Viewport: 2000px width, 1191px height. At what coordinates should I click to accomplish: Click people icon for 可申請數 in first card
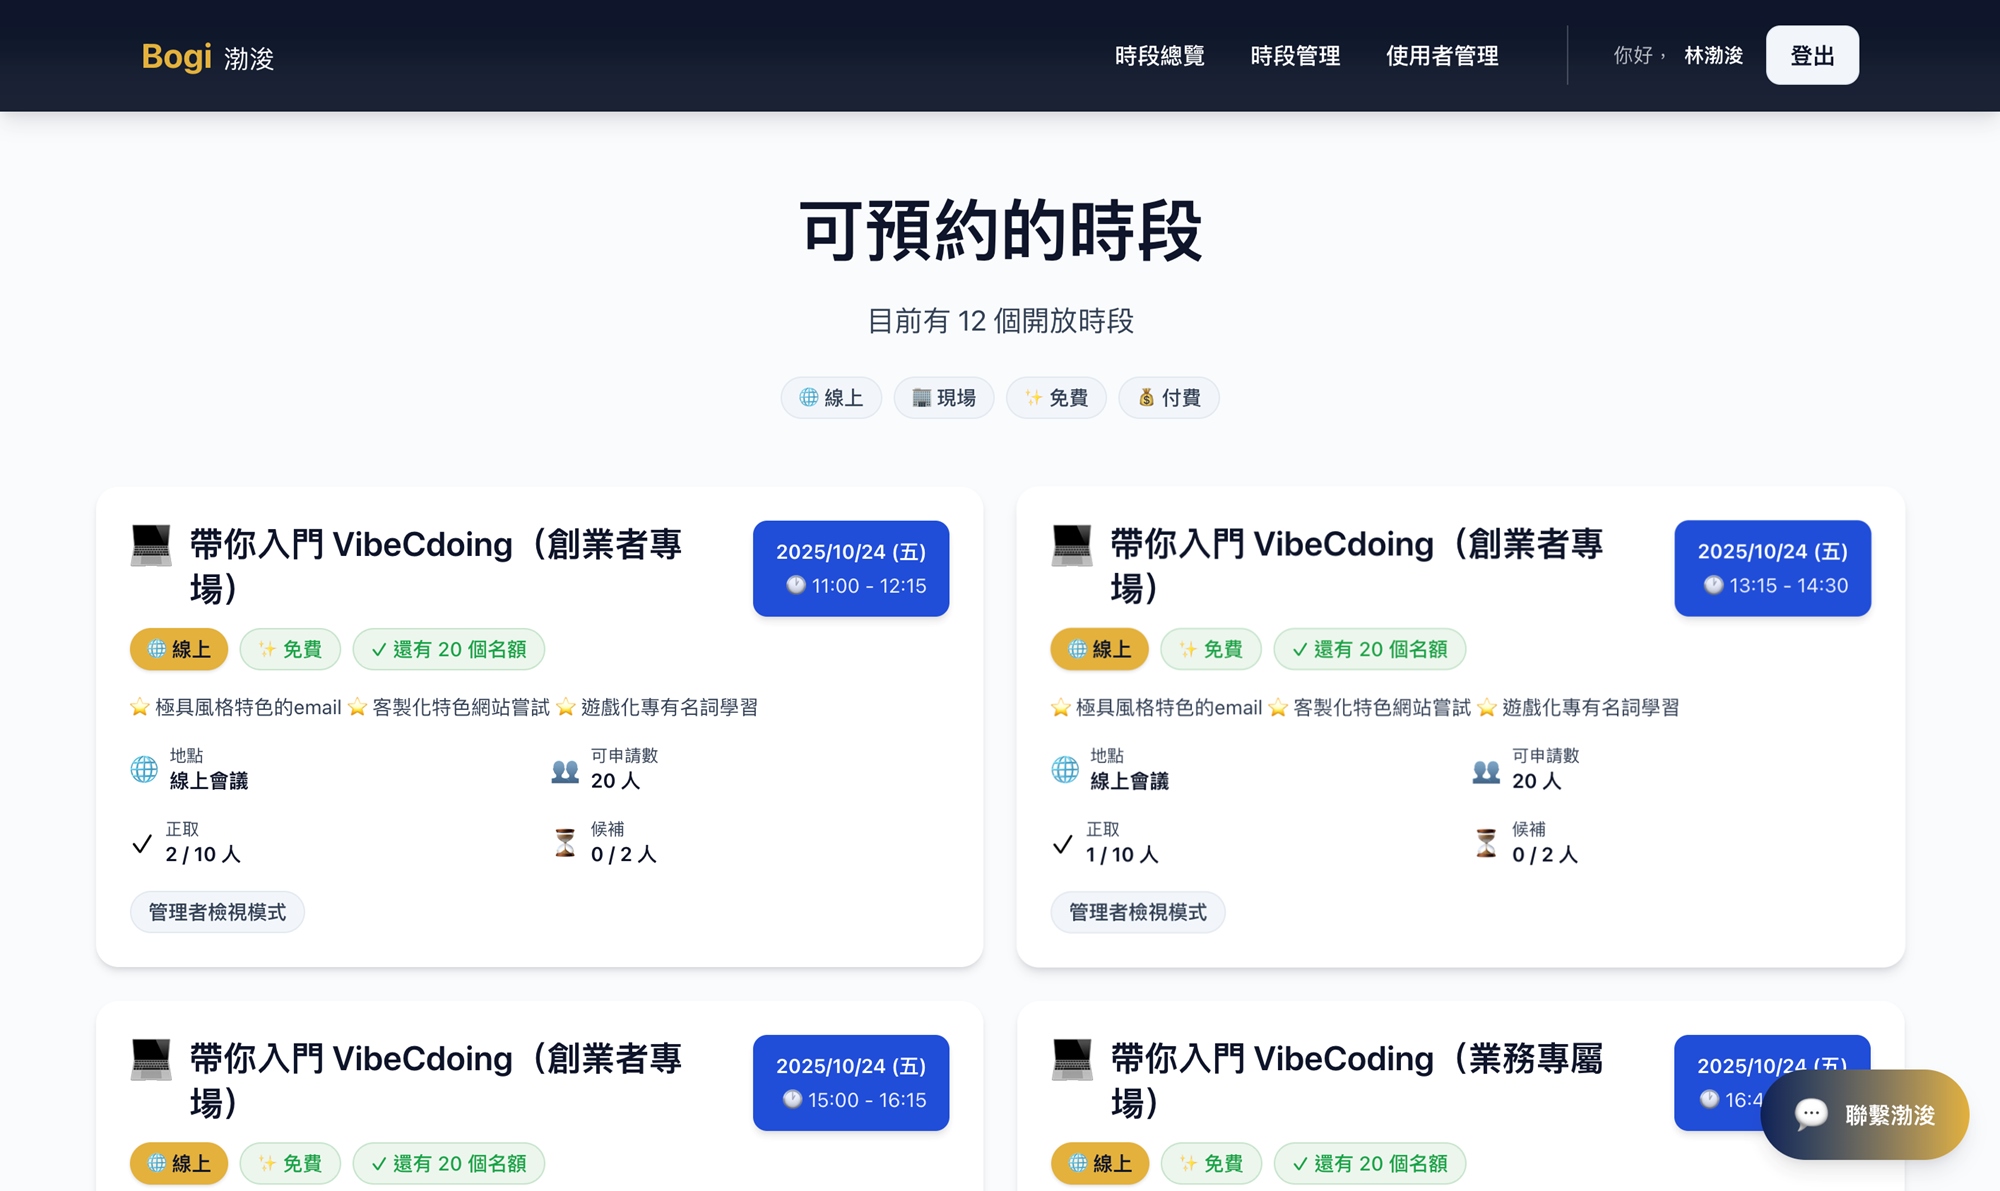click(565, 771)
